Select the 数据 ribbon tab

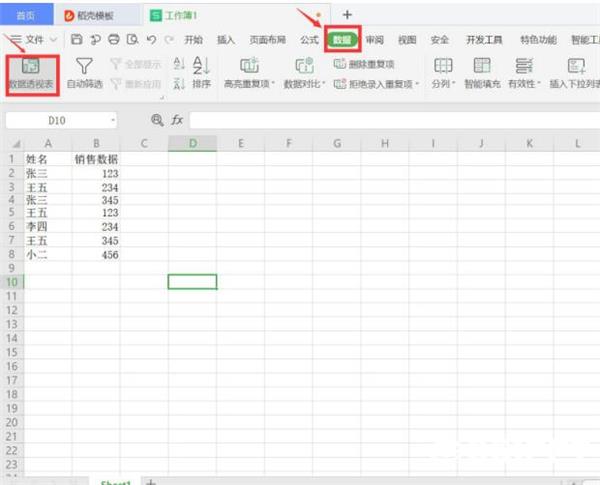tap(342, 39)
